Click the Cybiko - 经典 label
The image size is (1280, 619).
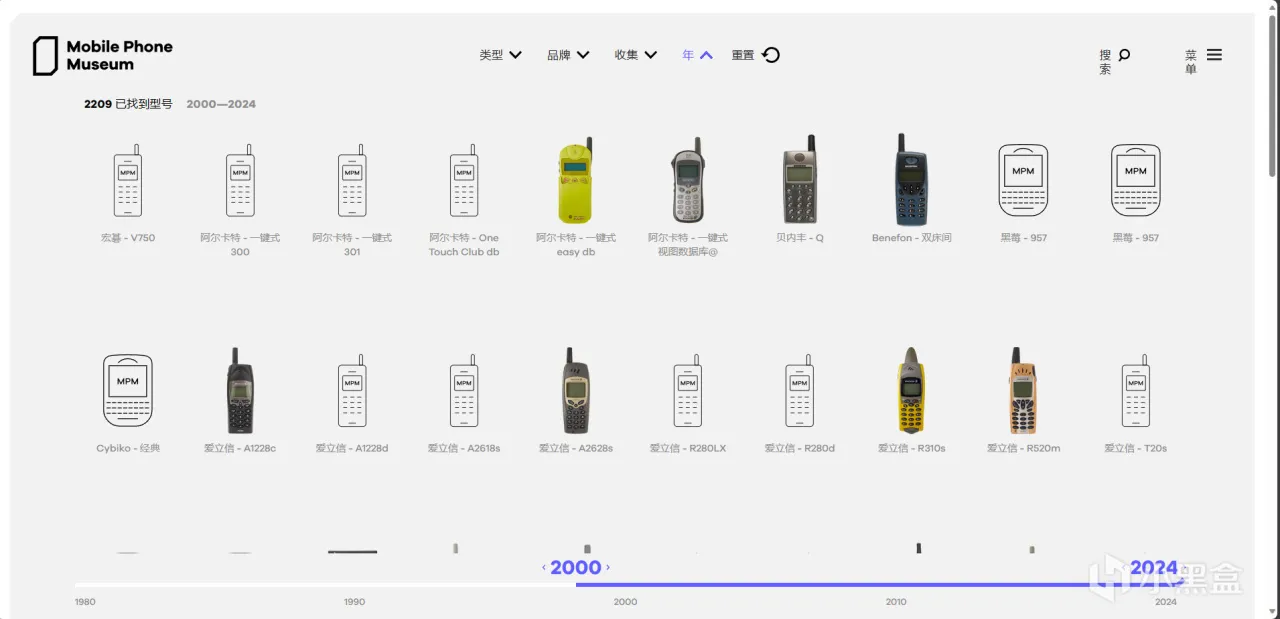click(x=128, y=448)
